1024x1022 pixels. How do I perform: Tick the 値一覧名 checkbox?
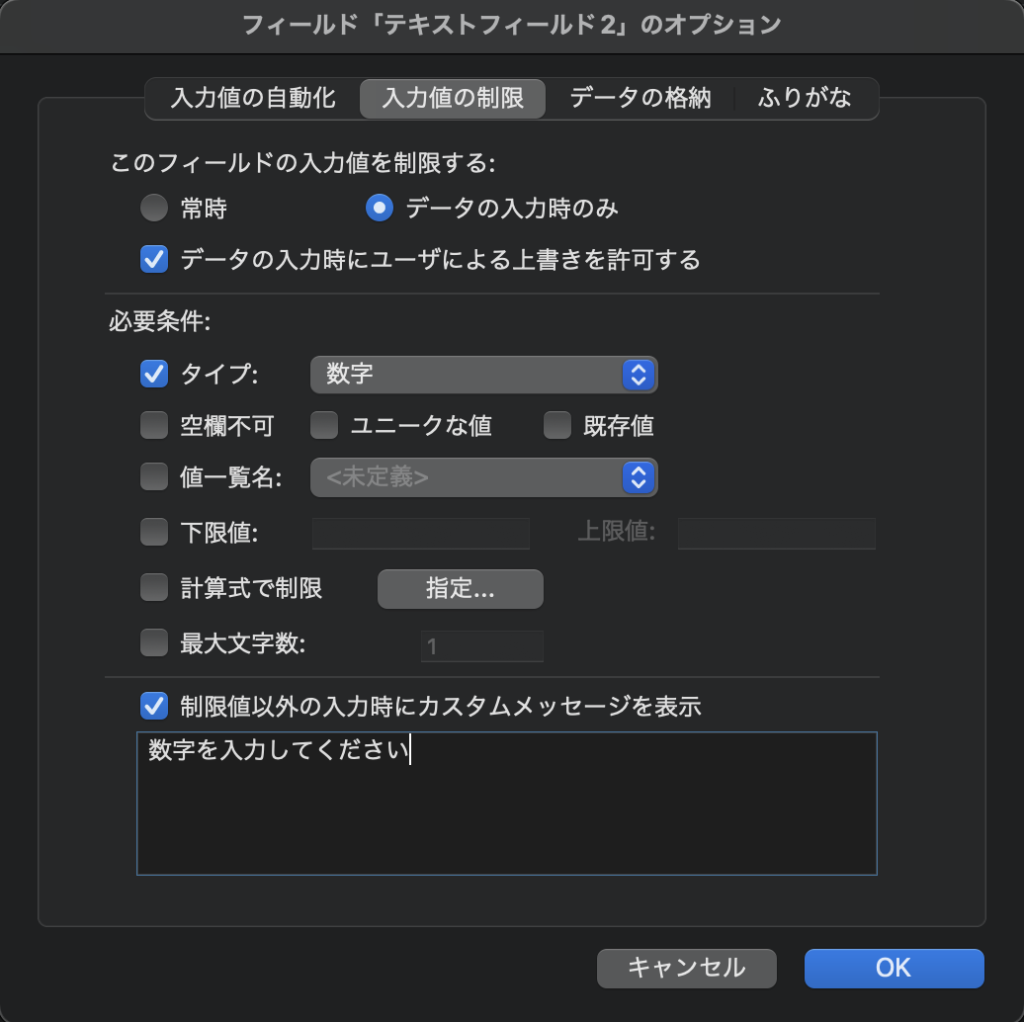click(154, 477)
